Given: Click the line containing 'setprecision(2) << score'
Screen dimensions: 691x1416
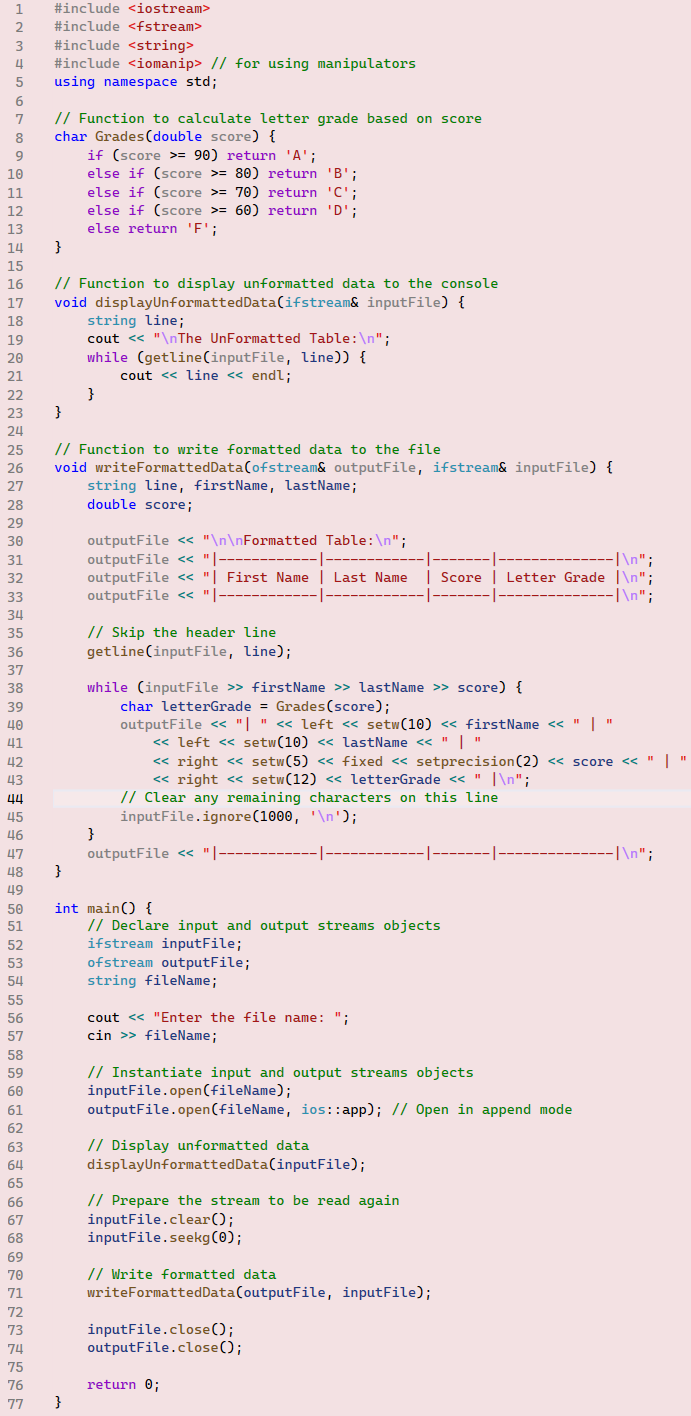Looking at the screenshot, I should [420, 761].
